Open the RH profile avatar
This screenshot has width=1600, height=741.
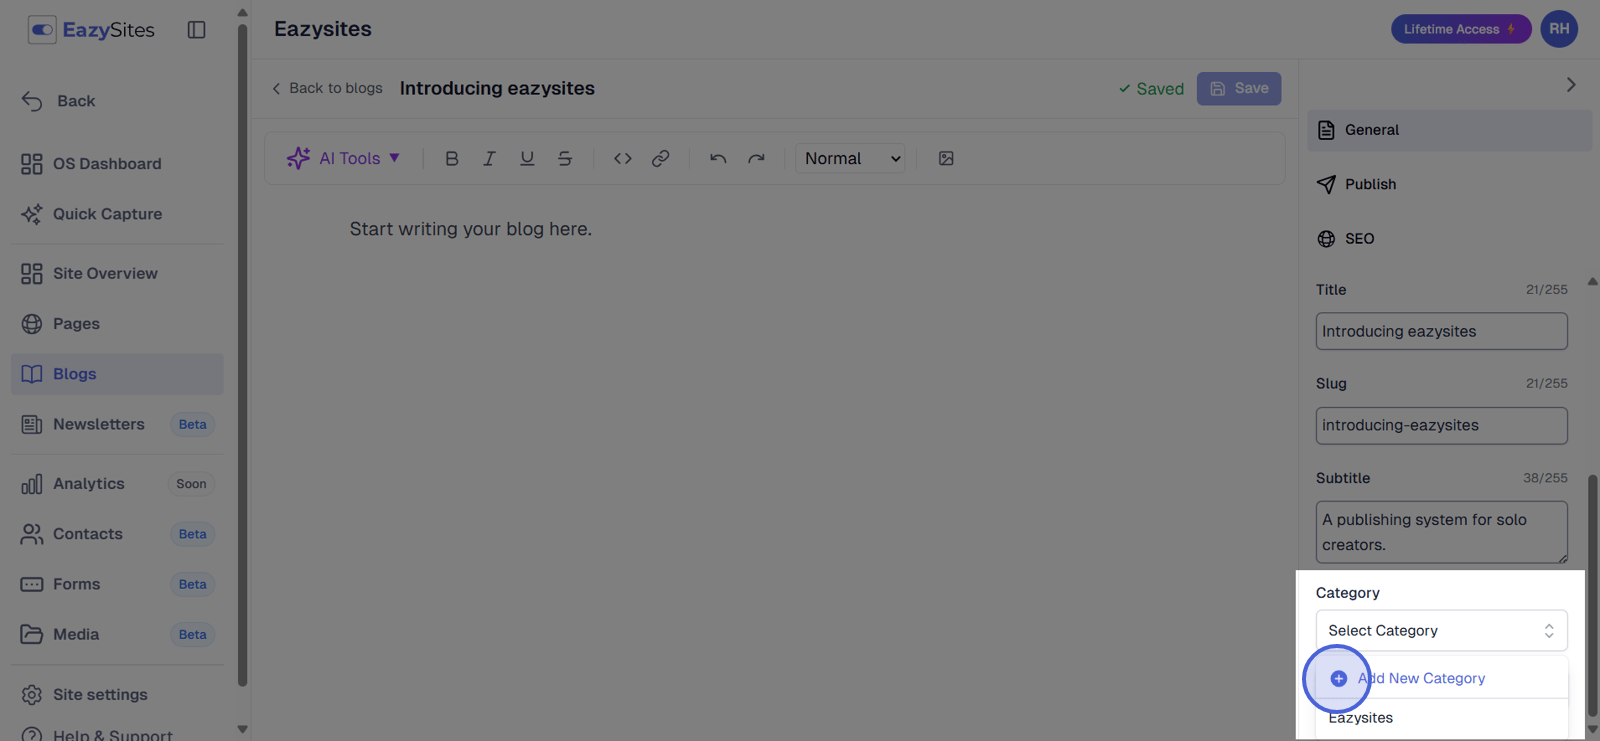(x=1559, y=29)
